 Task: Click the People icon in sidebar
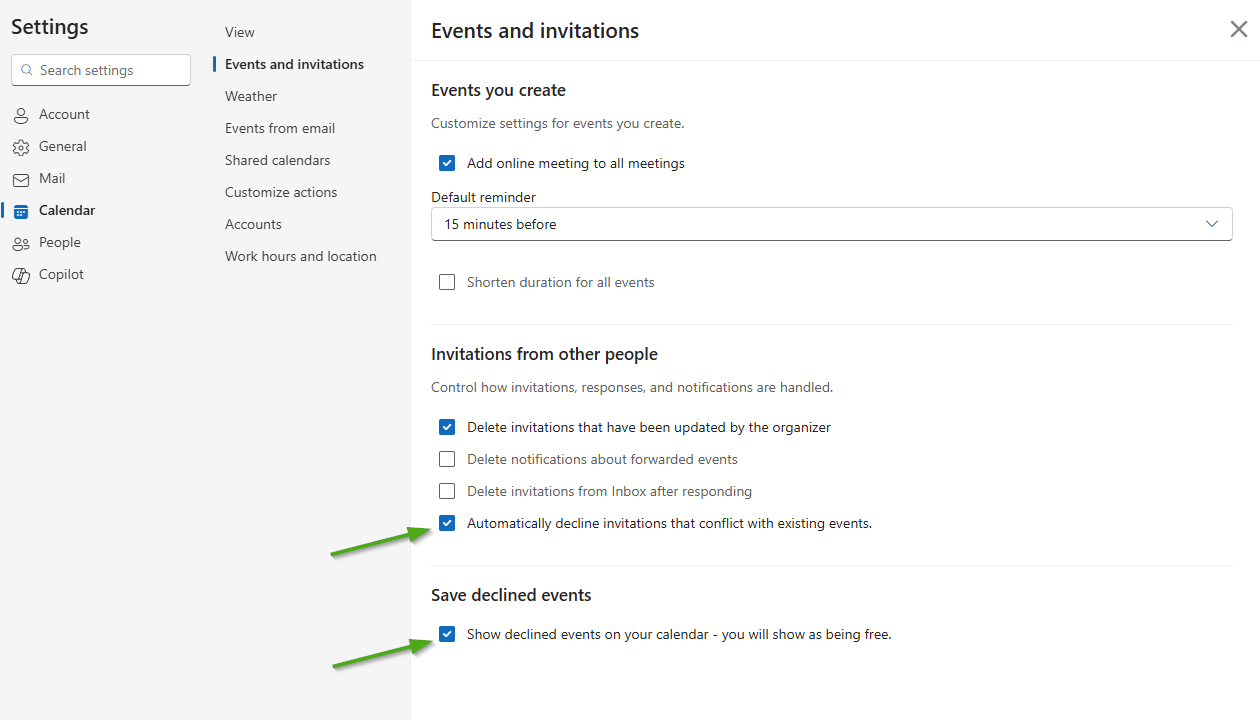coord(21,243)
